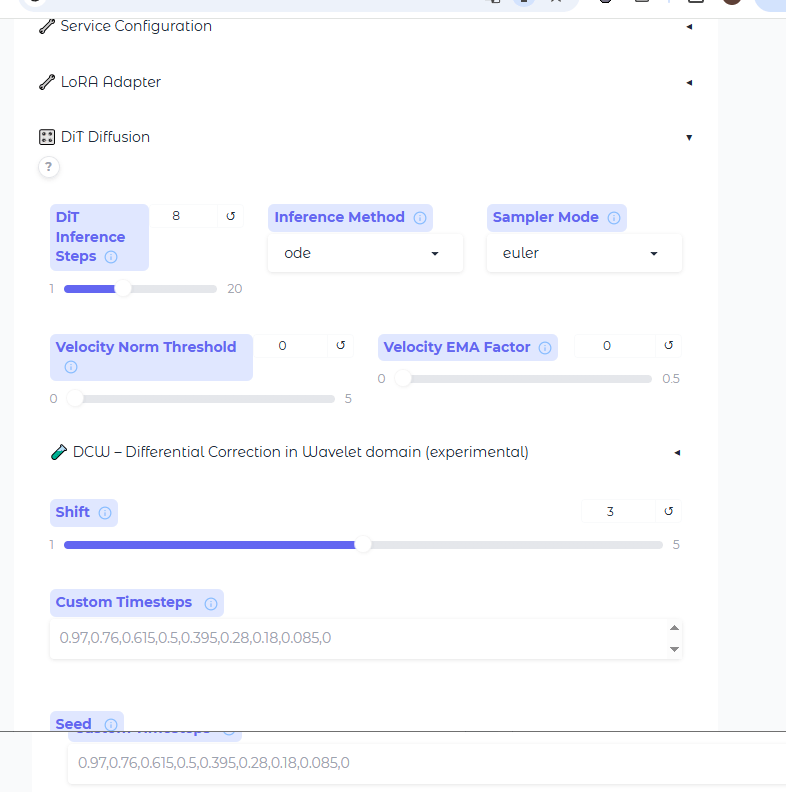The image size is (786, 792).
Task: Click the DiT Inference Steps slider
Action: coord(140,289)
